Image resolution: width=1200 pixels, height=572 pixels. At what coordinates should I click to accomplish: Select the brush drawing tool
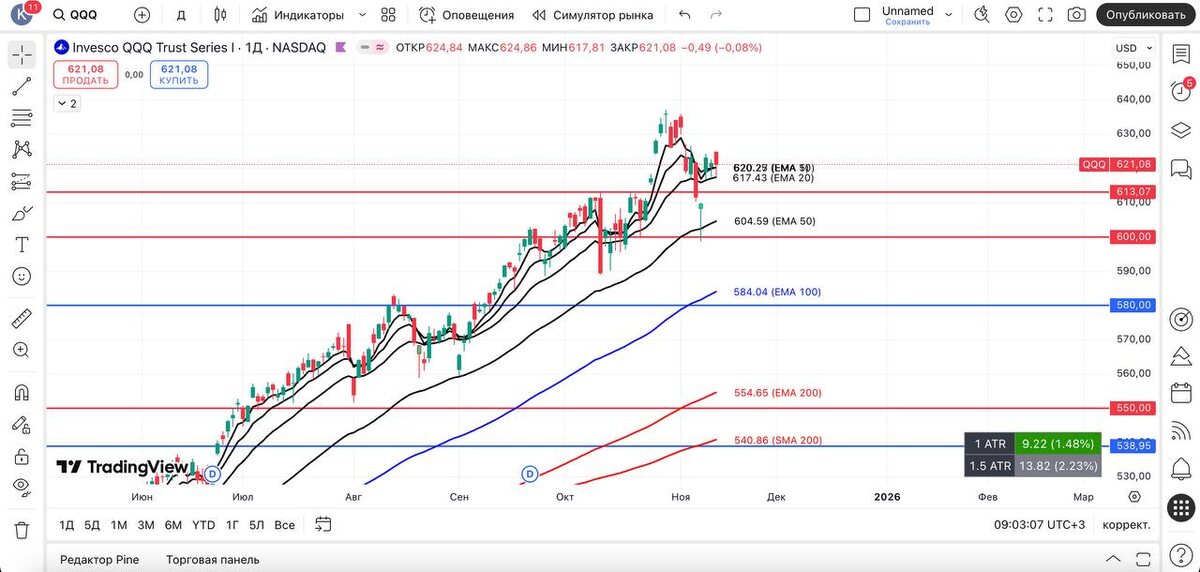(21, 213)
